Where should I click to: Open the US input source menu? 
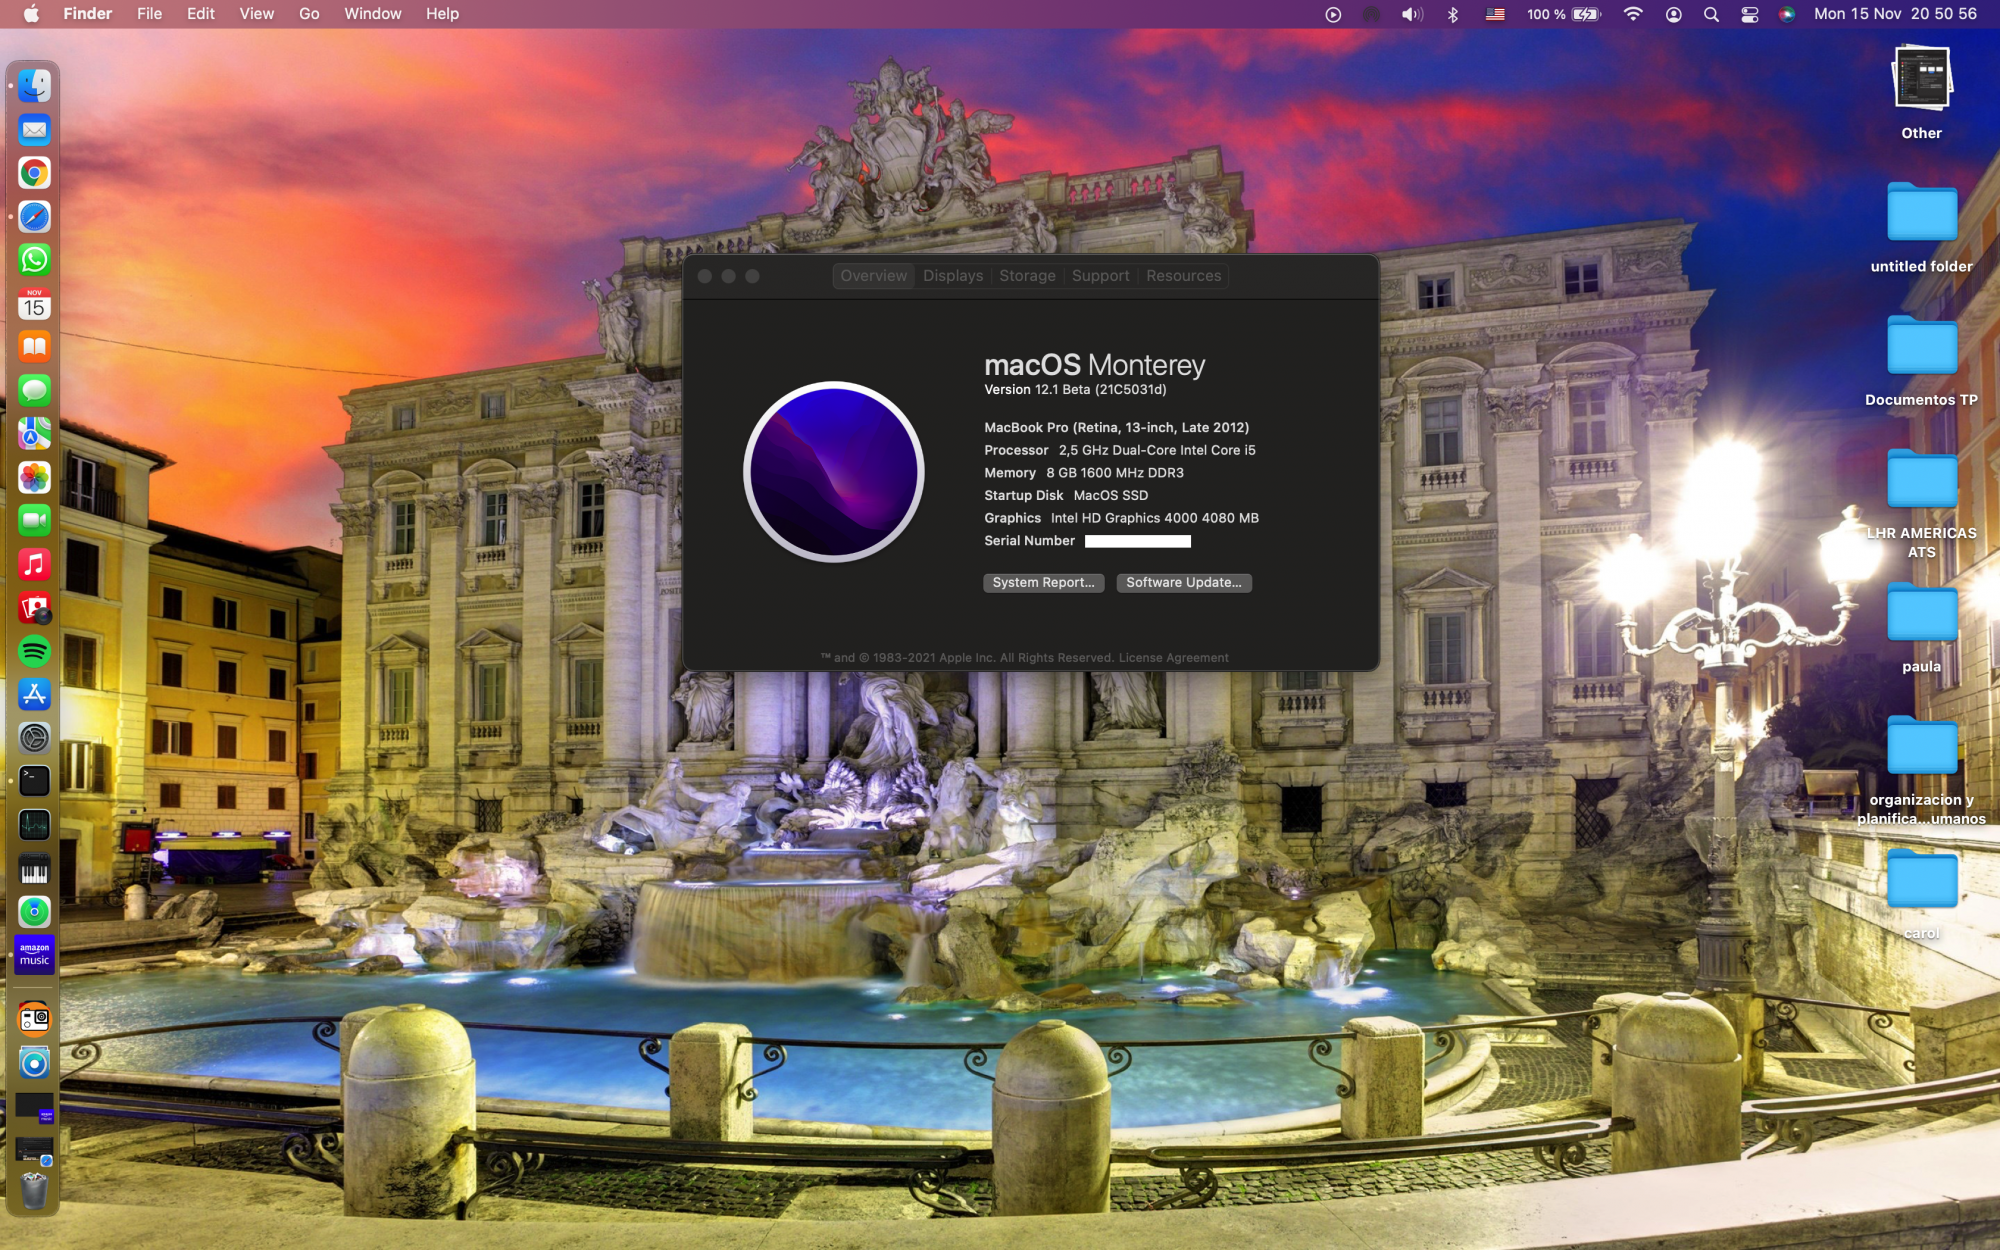1495,14
